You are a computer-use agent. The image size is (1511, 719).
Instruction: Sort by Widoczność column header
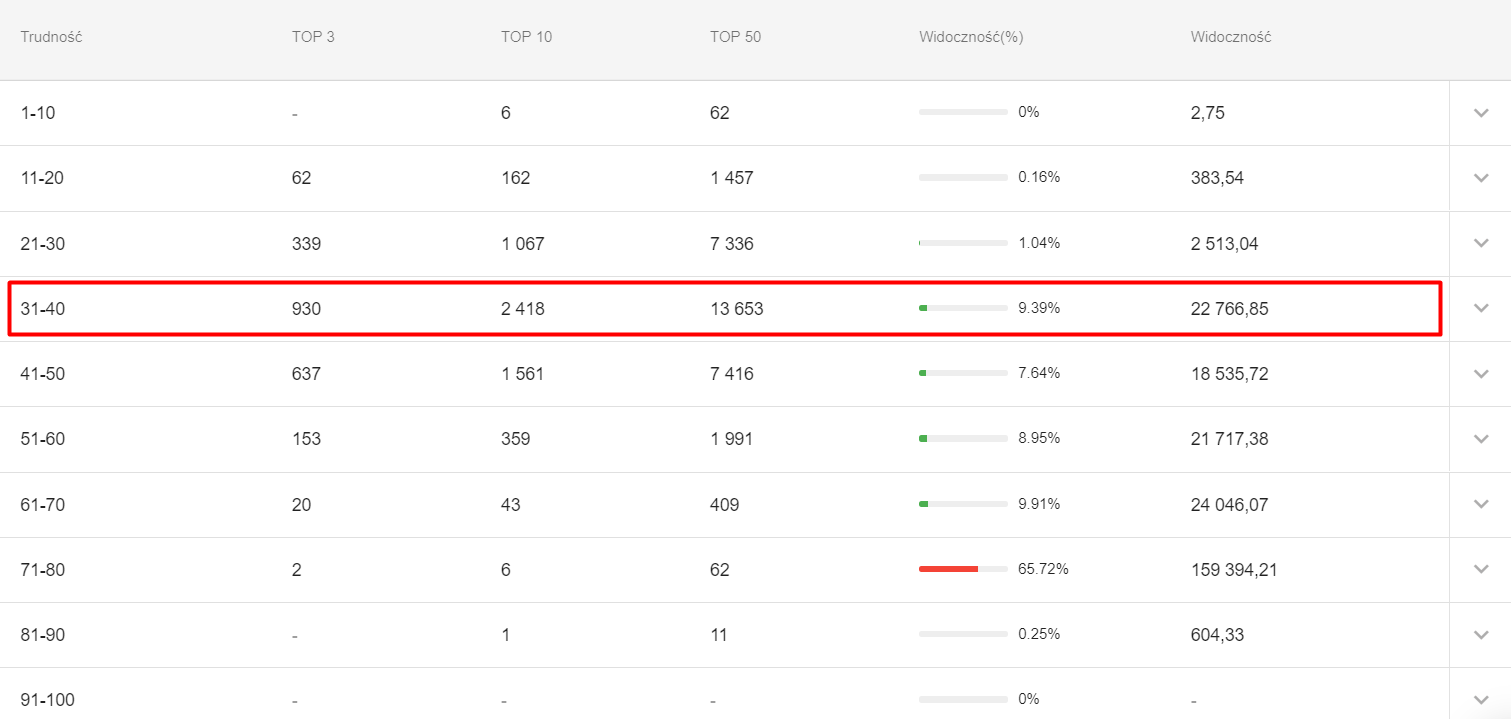(x=1231, y=37)
